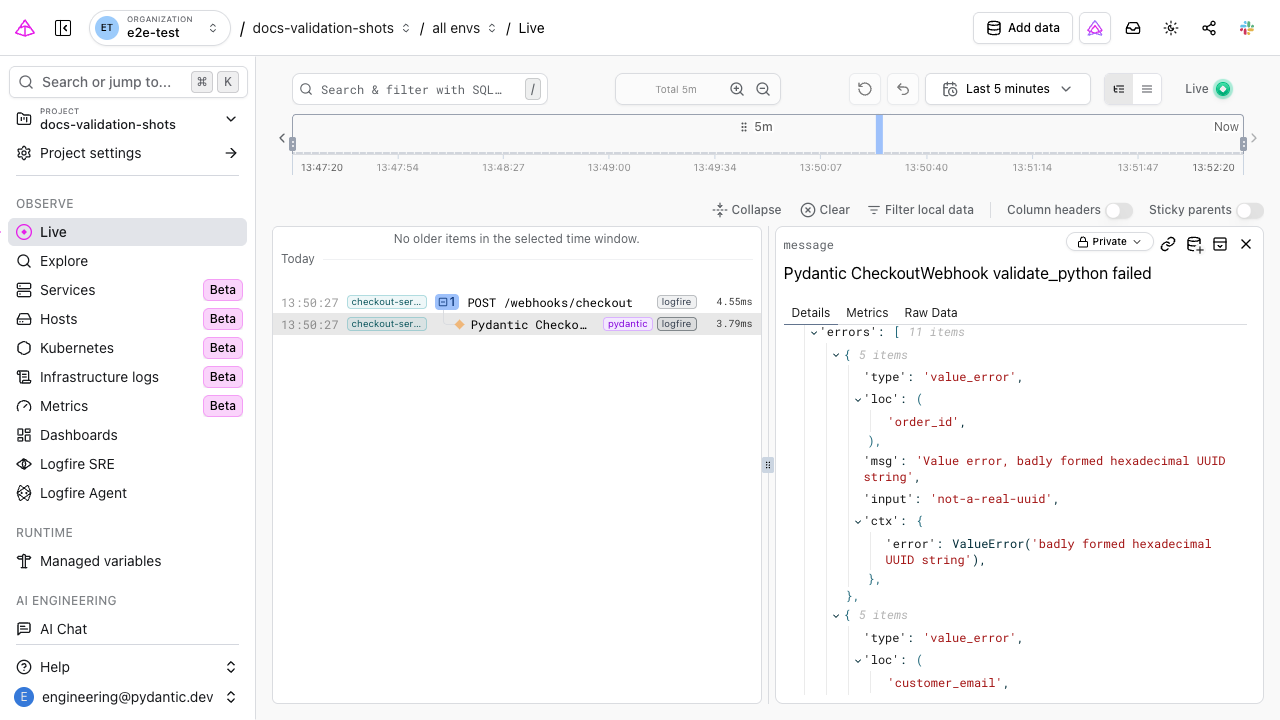Open the Last 5 minutes time range dropdown
The height and width of the screenshot is (720, 1280).
1008,89
